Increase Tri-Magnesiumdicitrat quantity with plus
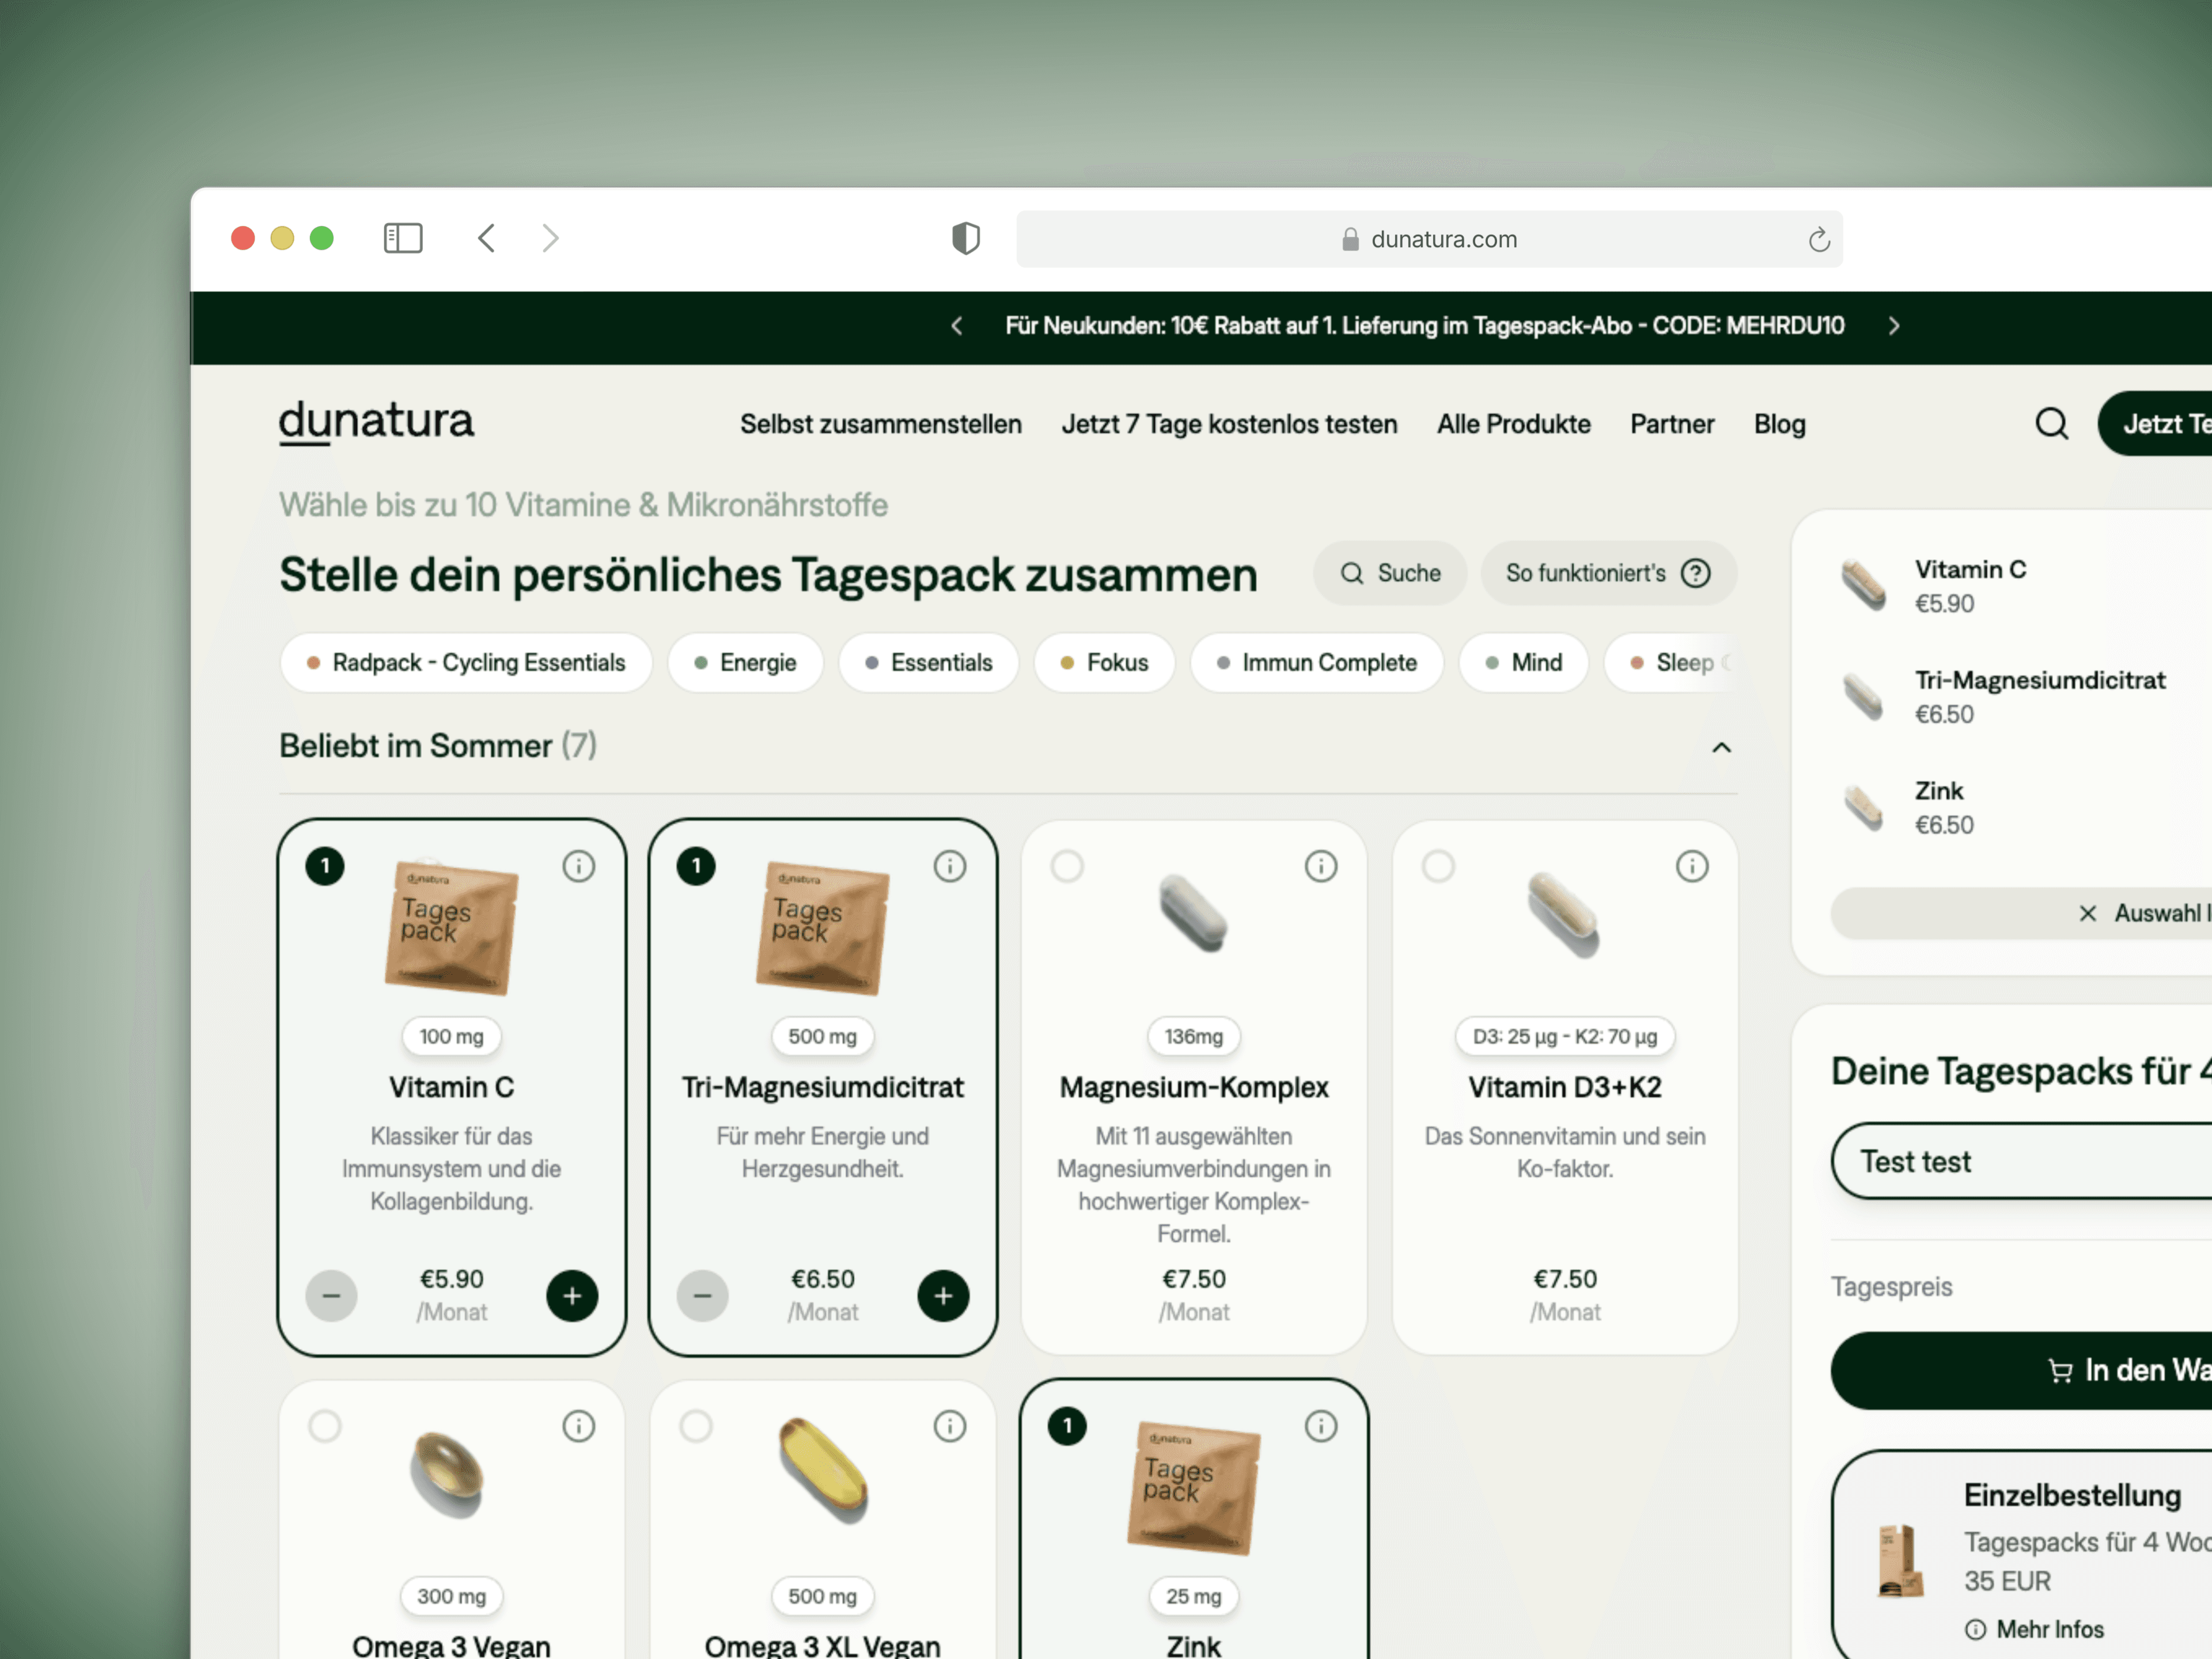Viewport: 2212px width, 1659px height. tap(943, 1296)
